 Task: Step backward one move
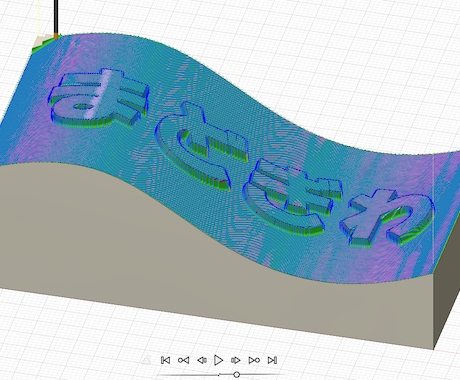(x=202, y=360)
